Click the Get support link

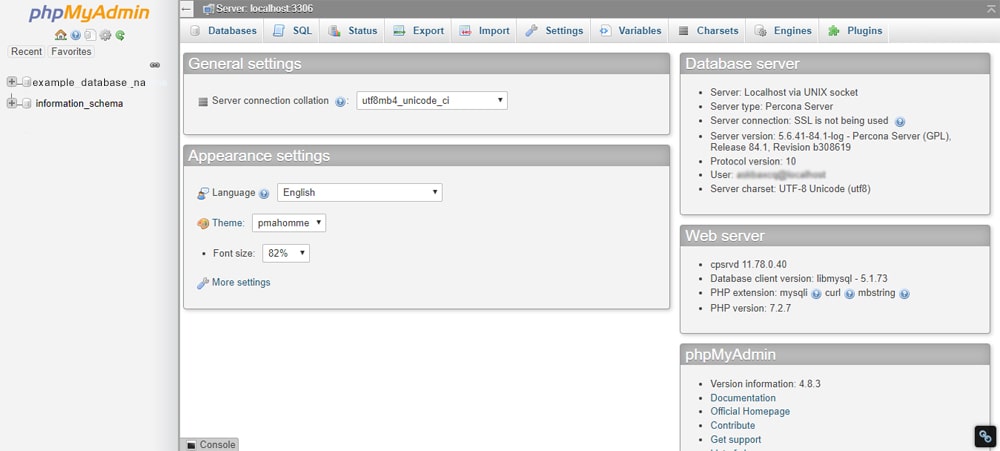(x=736, y=440)
